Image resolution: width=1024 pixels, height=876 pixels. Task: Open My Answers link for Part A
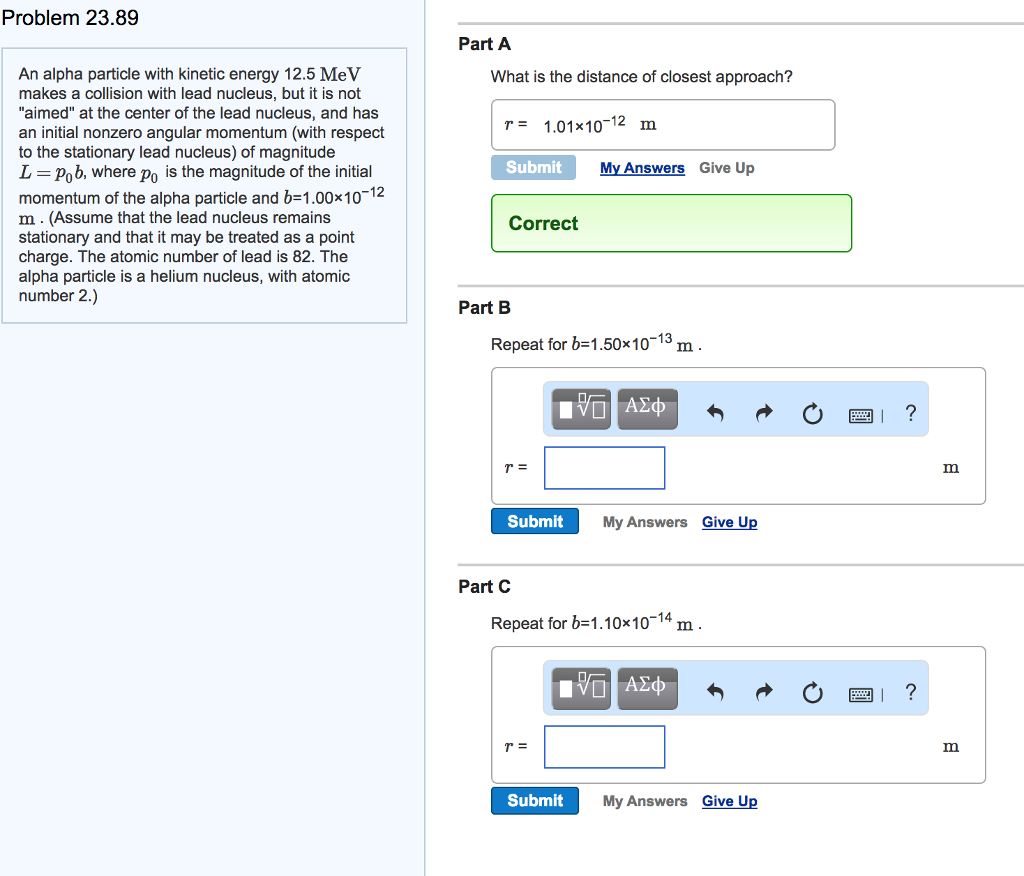pos(642,168)
